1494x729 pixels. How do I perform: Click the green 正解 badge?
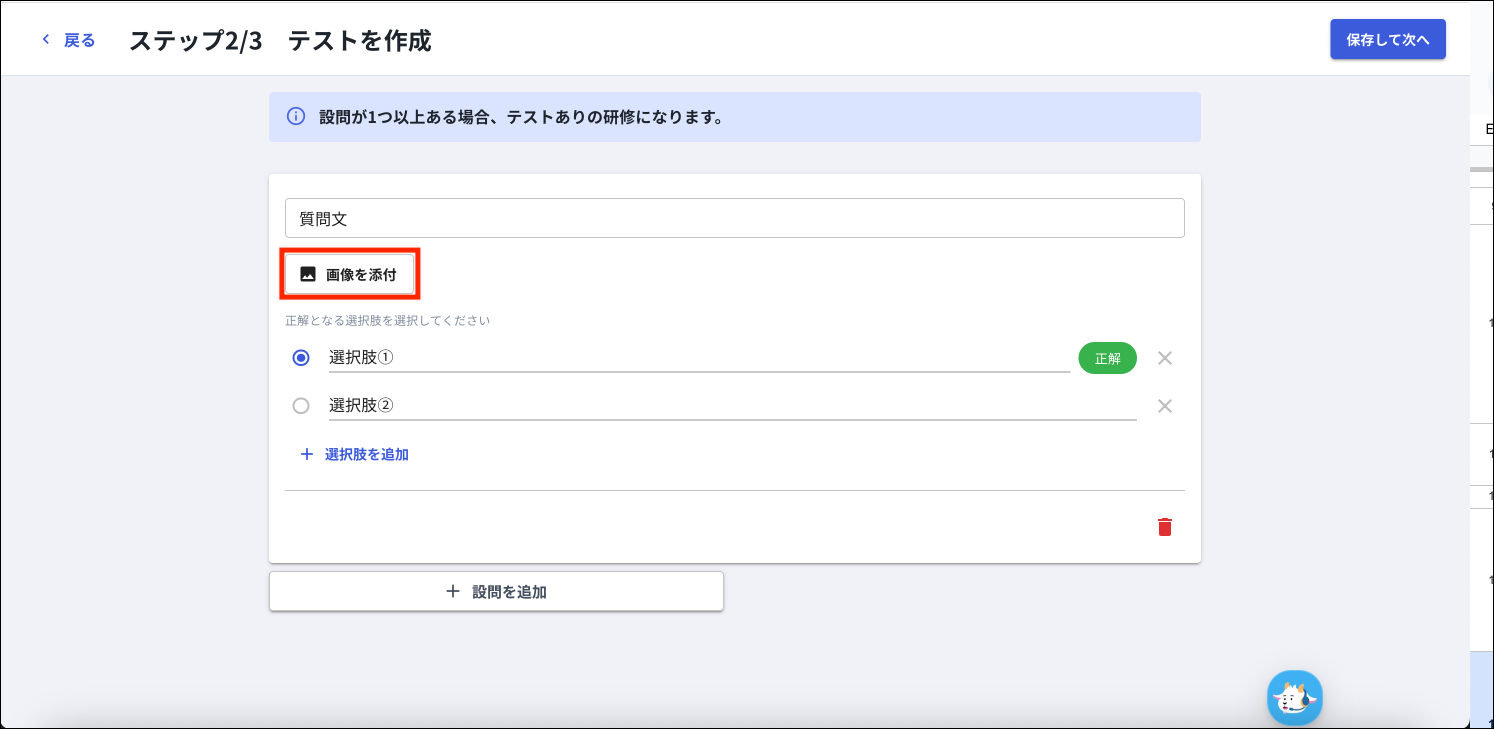1107,358
